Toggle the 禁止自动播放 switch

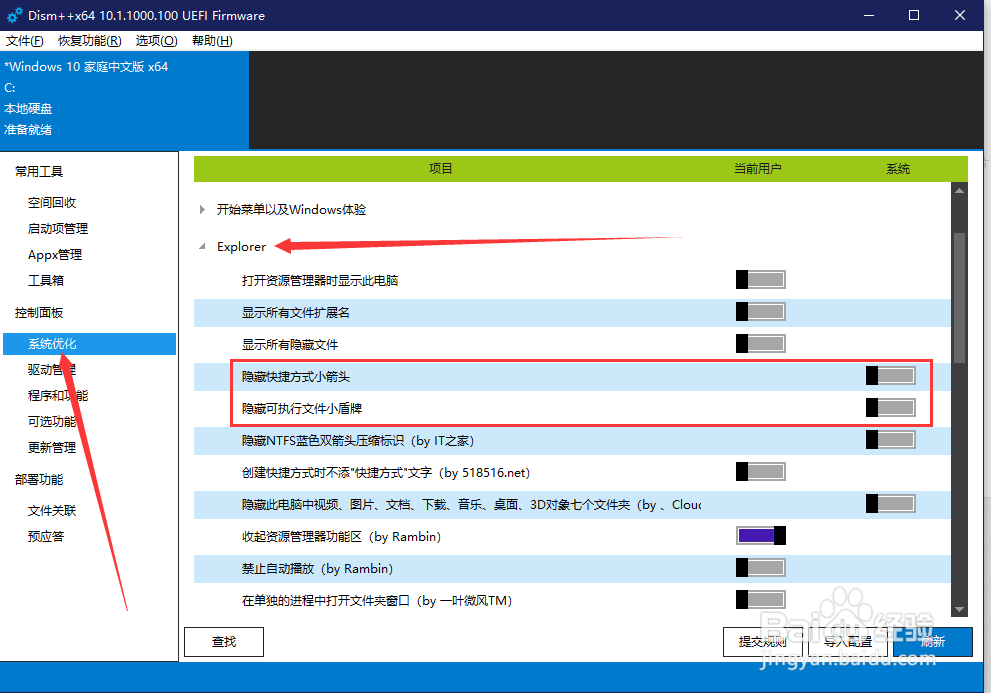pos(760,567)
